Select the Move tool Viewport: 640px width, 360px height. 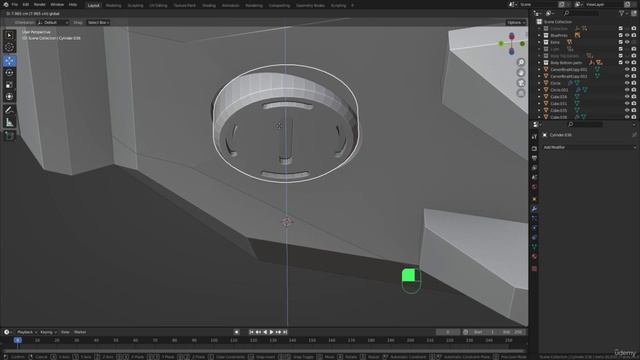pyautogui.click(x=9, y=61)
